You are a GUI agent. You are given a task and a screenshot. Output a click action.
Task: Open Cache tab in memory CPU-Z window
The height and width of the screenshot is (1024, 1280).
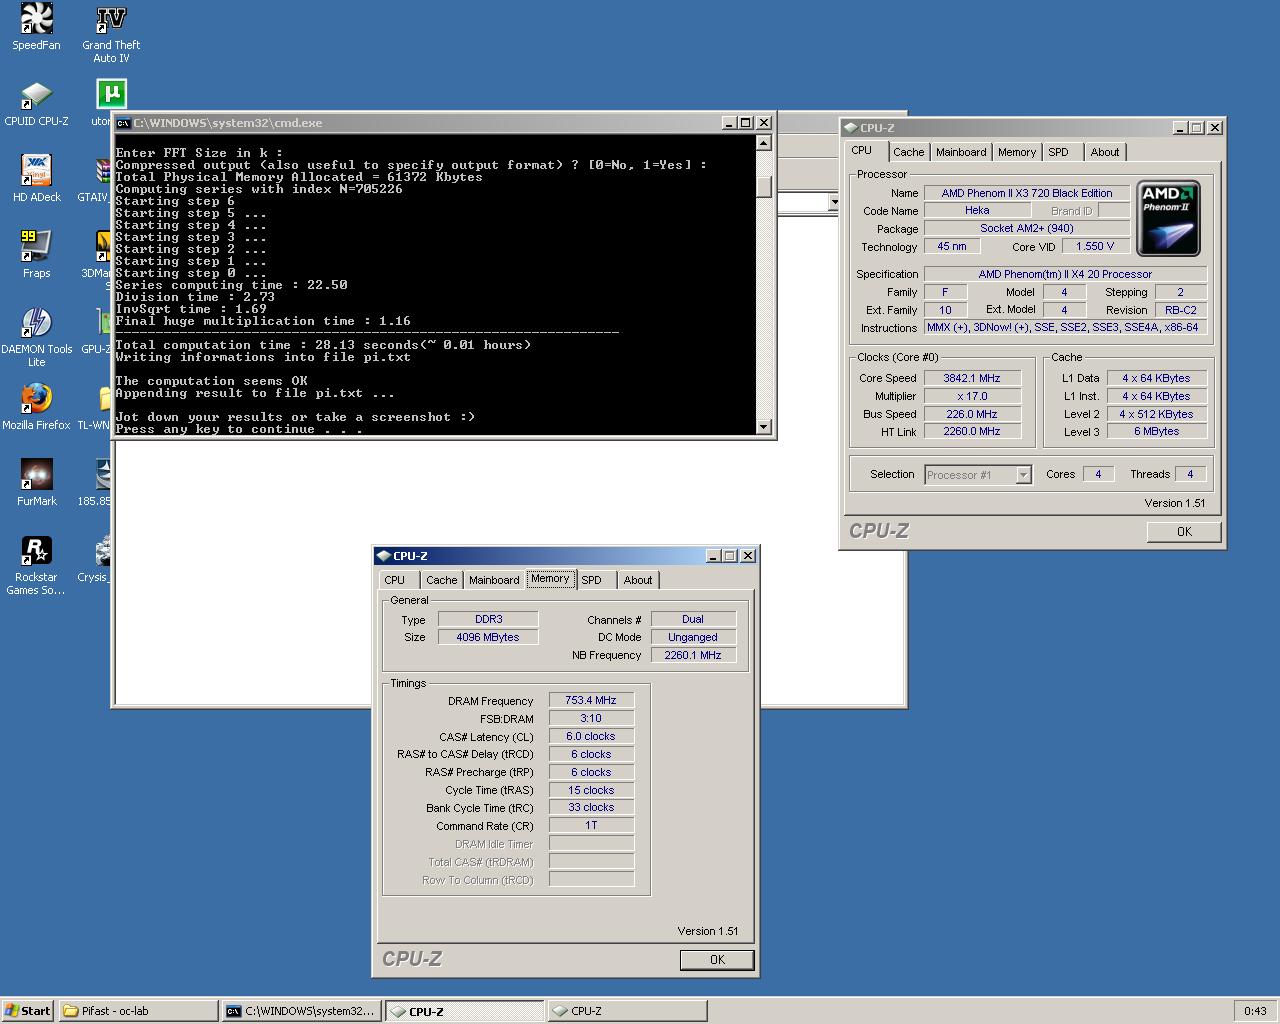[x=441, y=580]
